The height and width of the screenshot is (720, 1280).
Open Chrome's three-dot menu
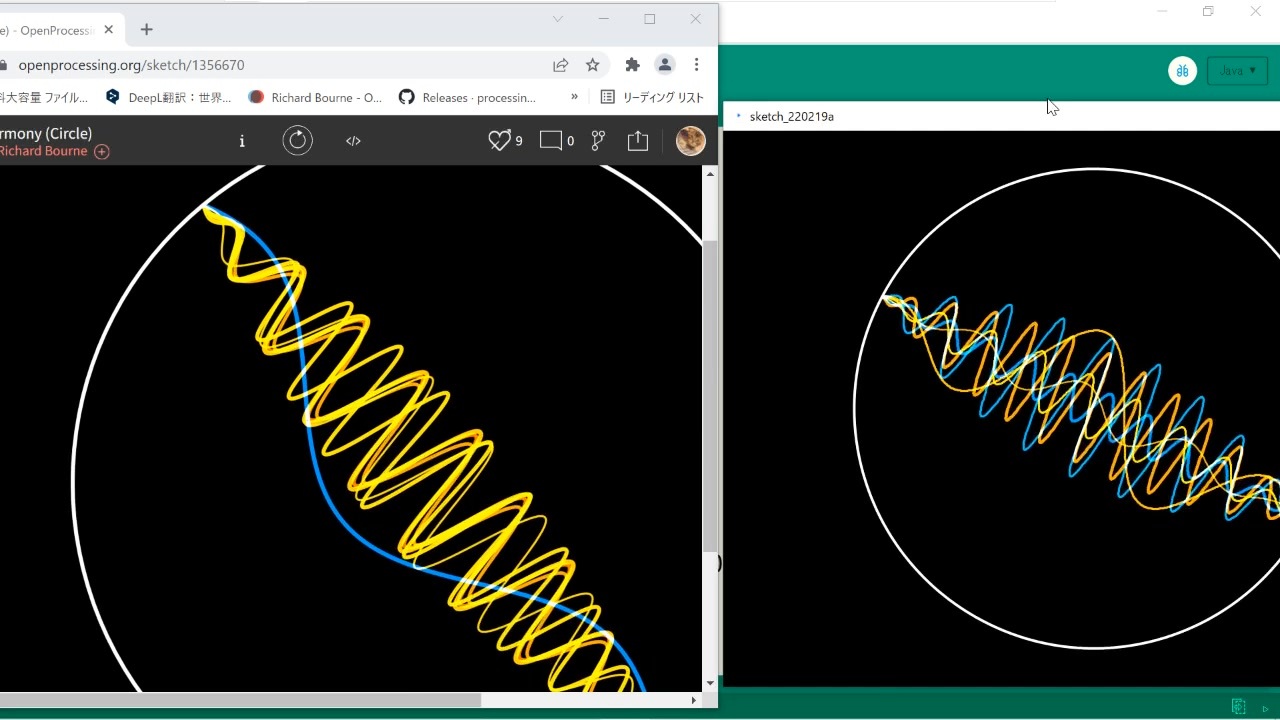[x=697, y=65]
